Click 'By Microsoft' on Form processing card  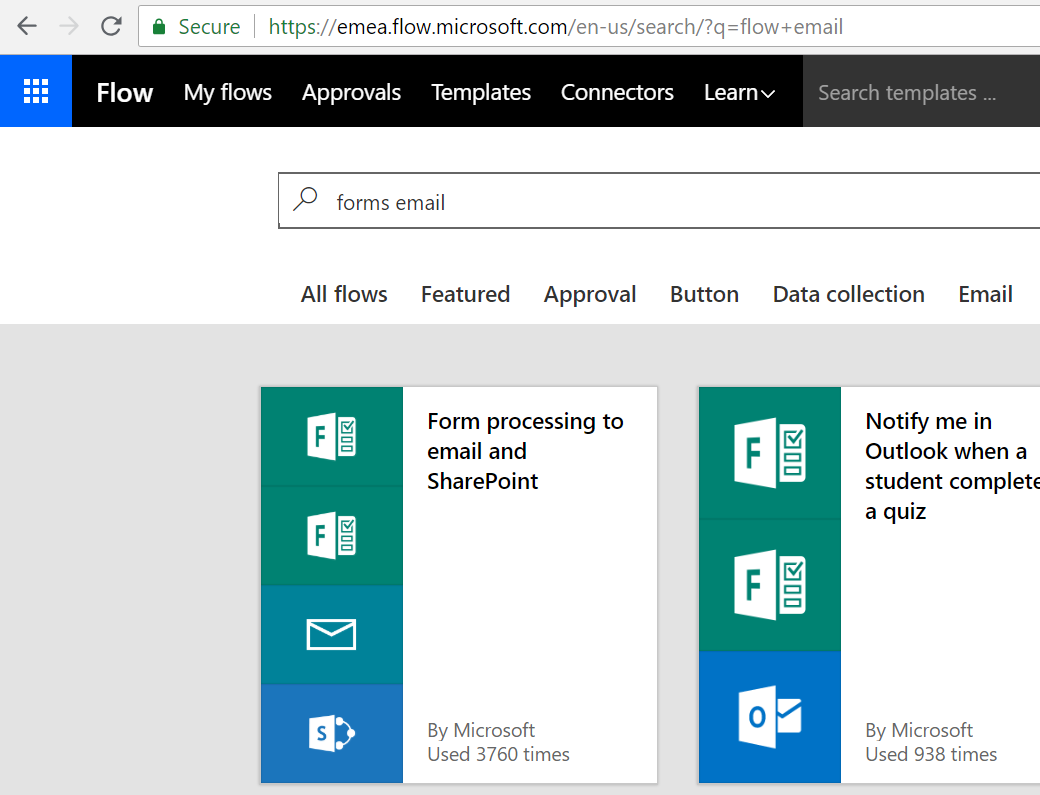481,730
